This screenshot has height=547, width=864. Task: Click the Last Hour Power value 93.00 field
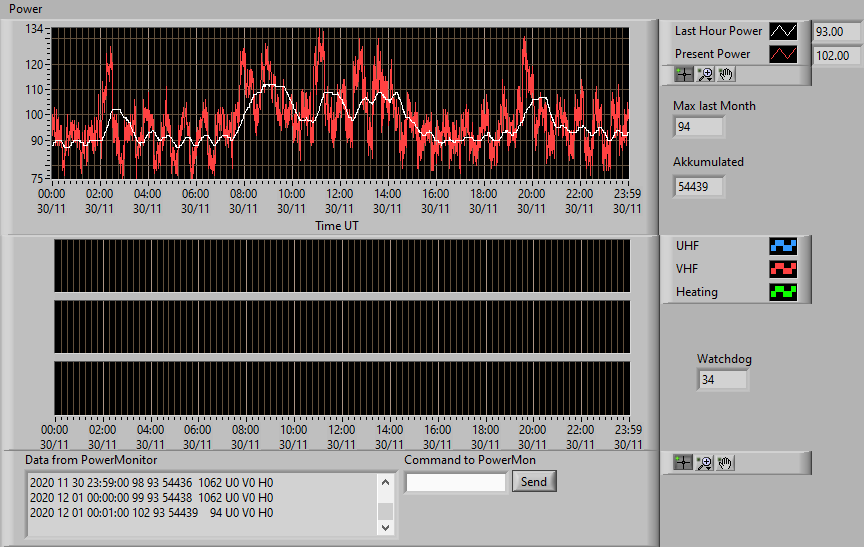[837, 31]
